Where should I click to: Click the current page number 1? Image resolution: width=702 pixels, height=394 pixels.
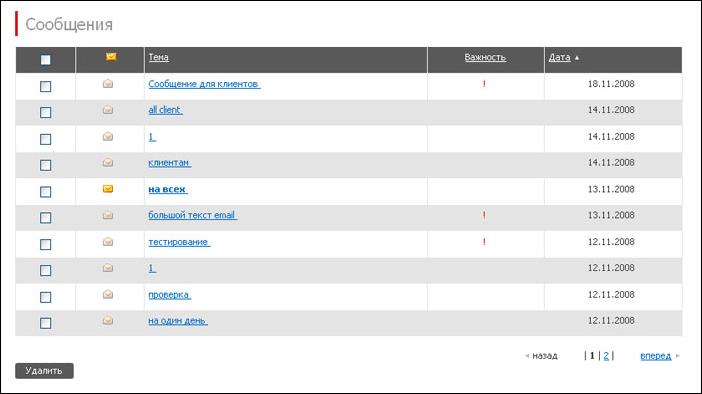[x=592, y=355]
